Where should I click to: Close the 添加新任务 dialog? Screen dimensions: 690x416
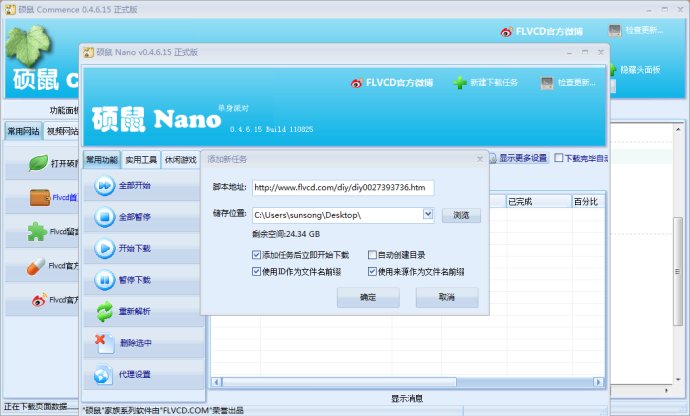pyautogui.click(x=480, y=159)
